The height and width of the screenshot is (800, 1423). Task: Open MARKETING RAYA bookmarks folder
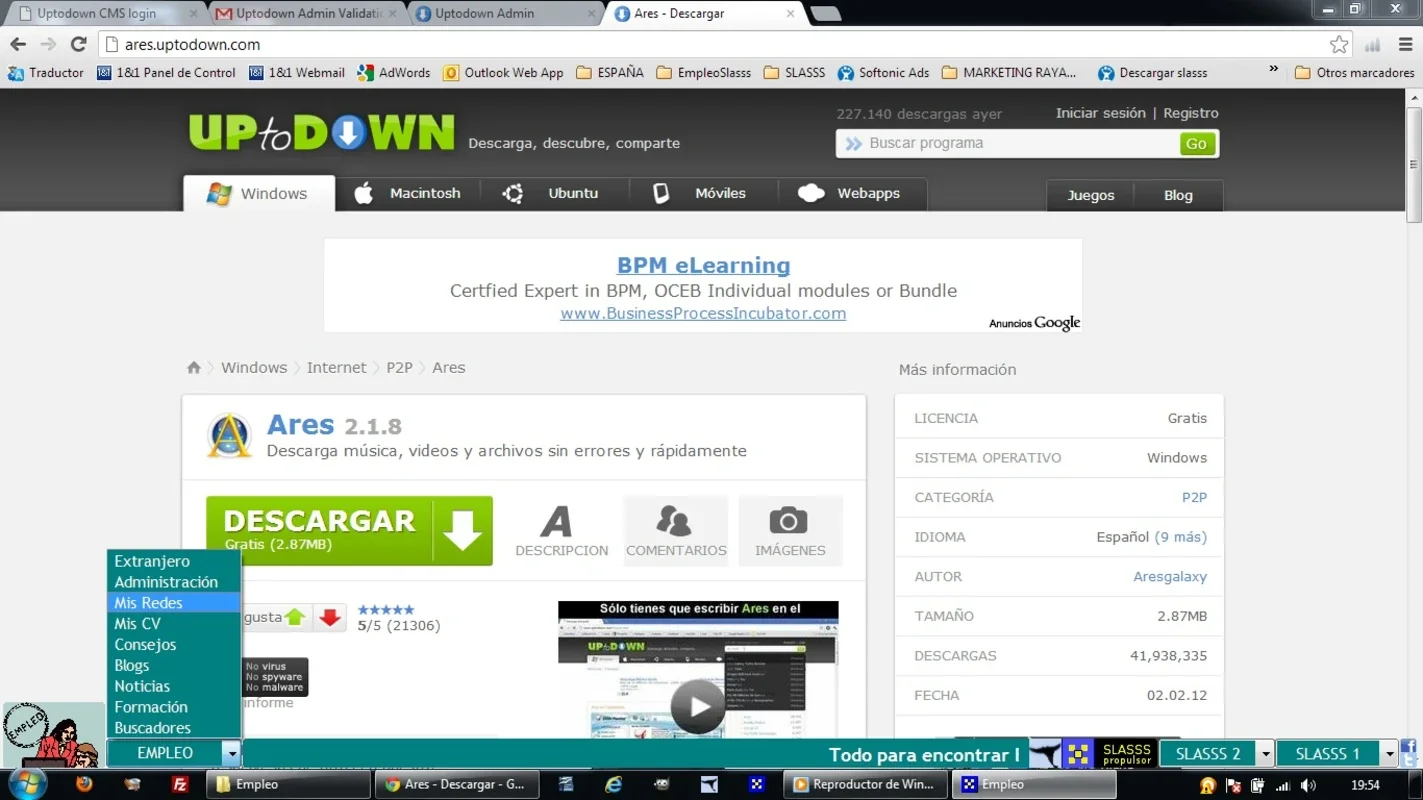click(x=1009, y=72)
